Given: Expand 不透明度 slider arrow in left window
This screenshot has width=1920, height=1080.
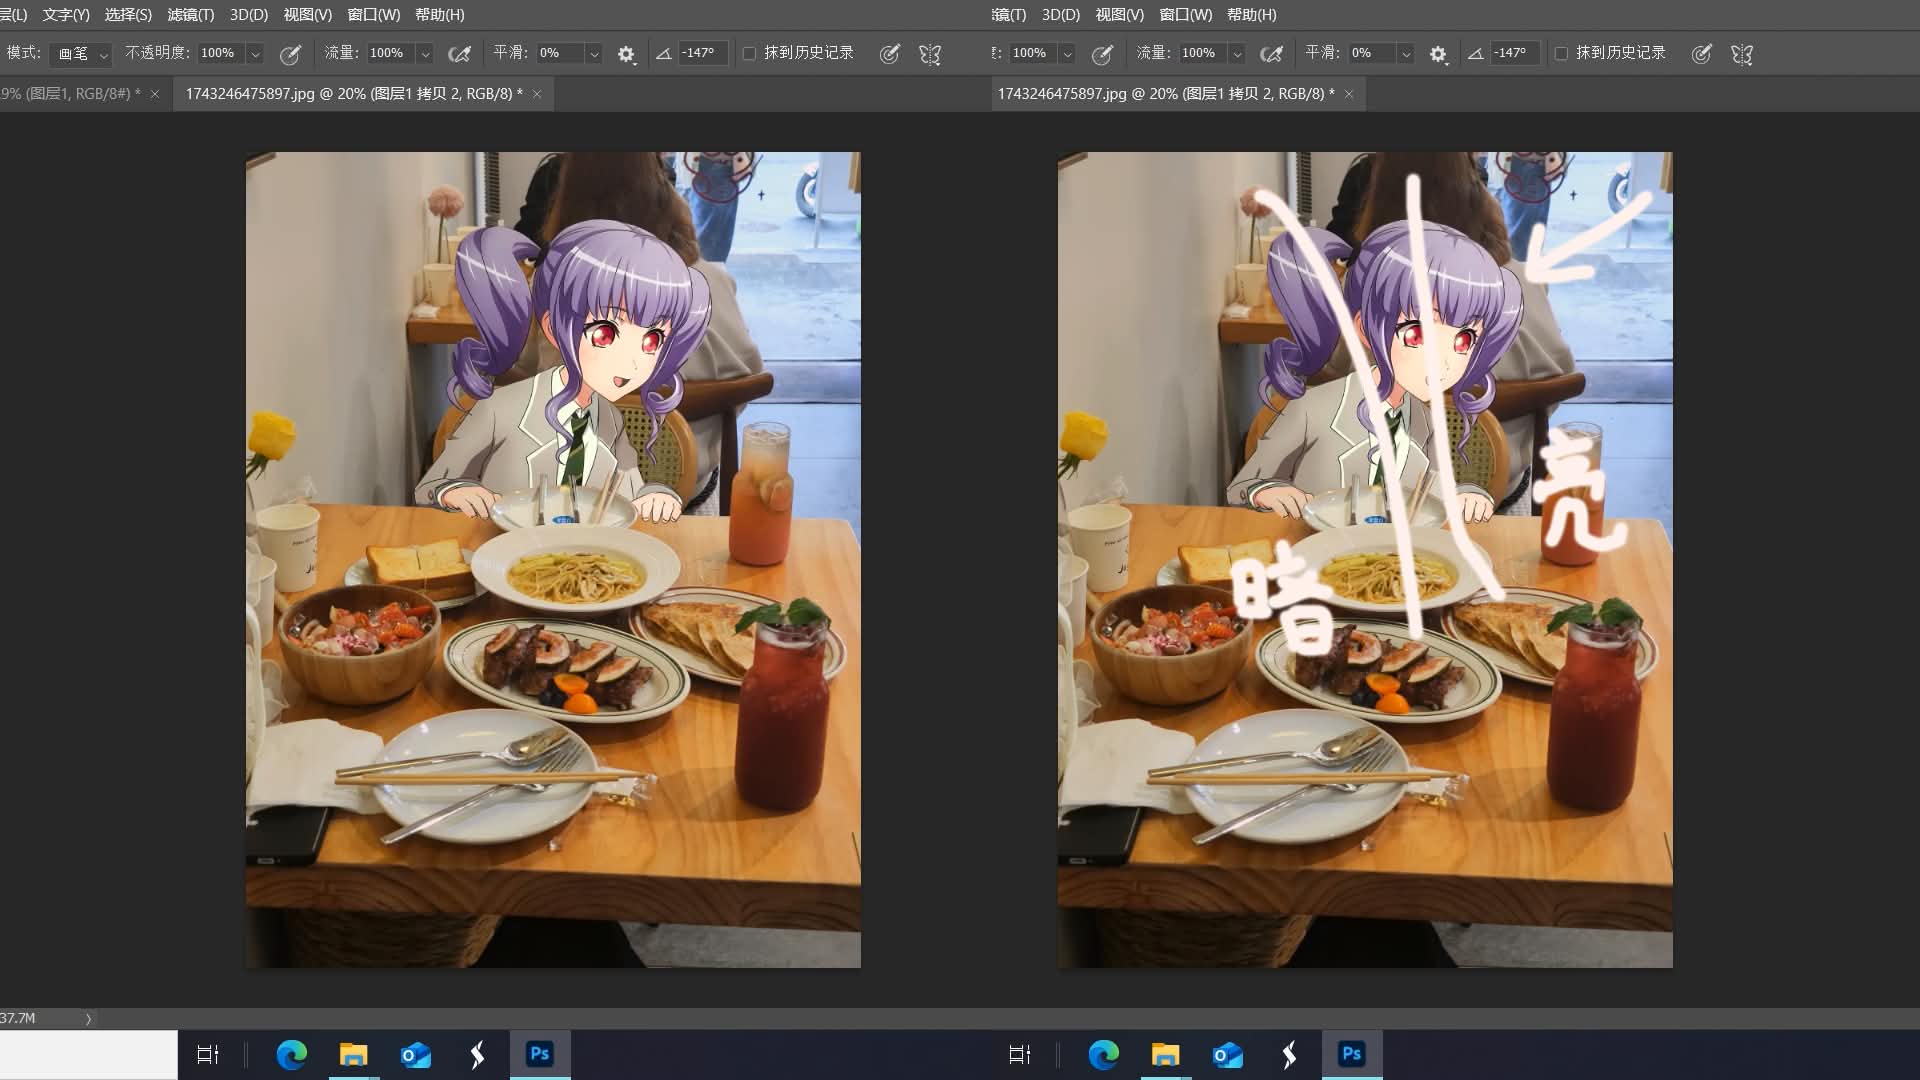Looking at the screenshot, I should coord(255,54).
